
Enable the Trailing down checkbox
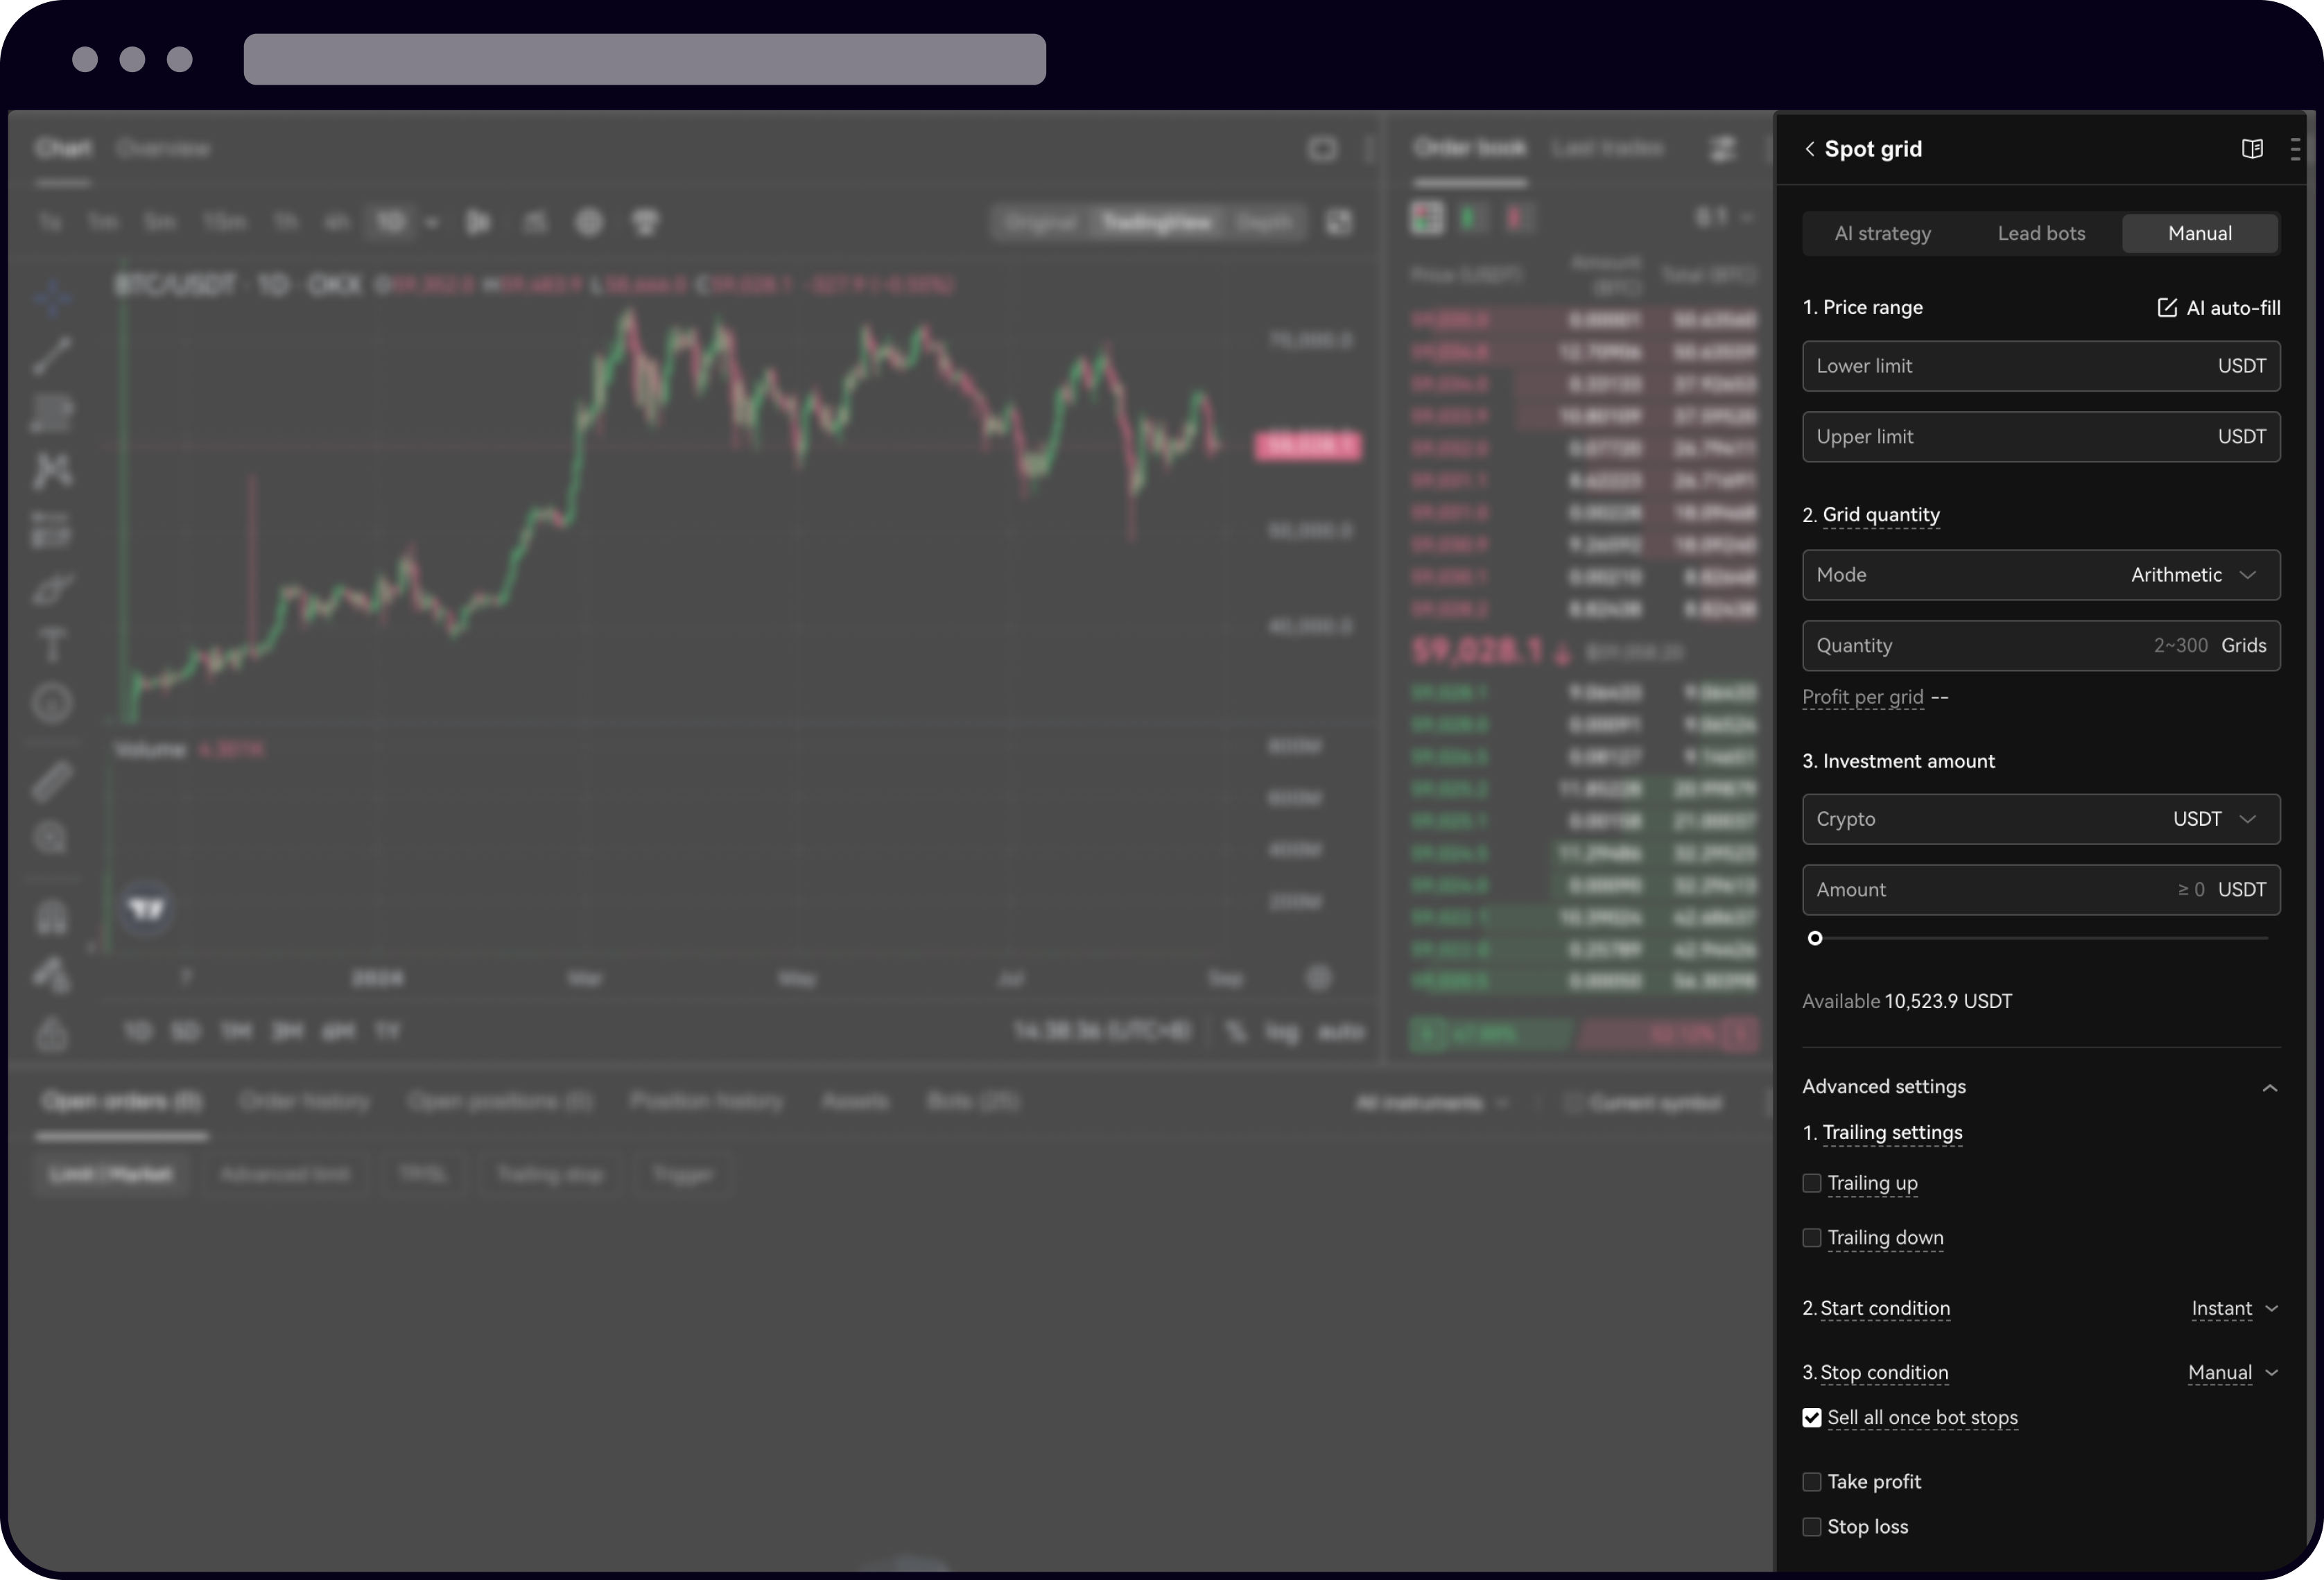coord(1811,1238)
